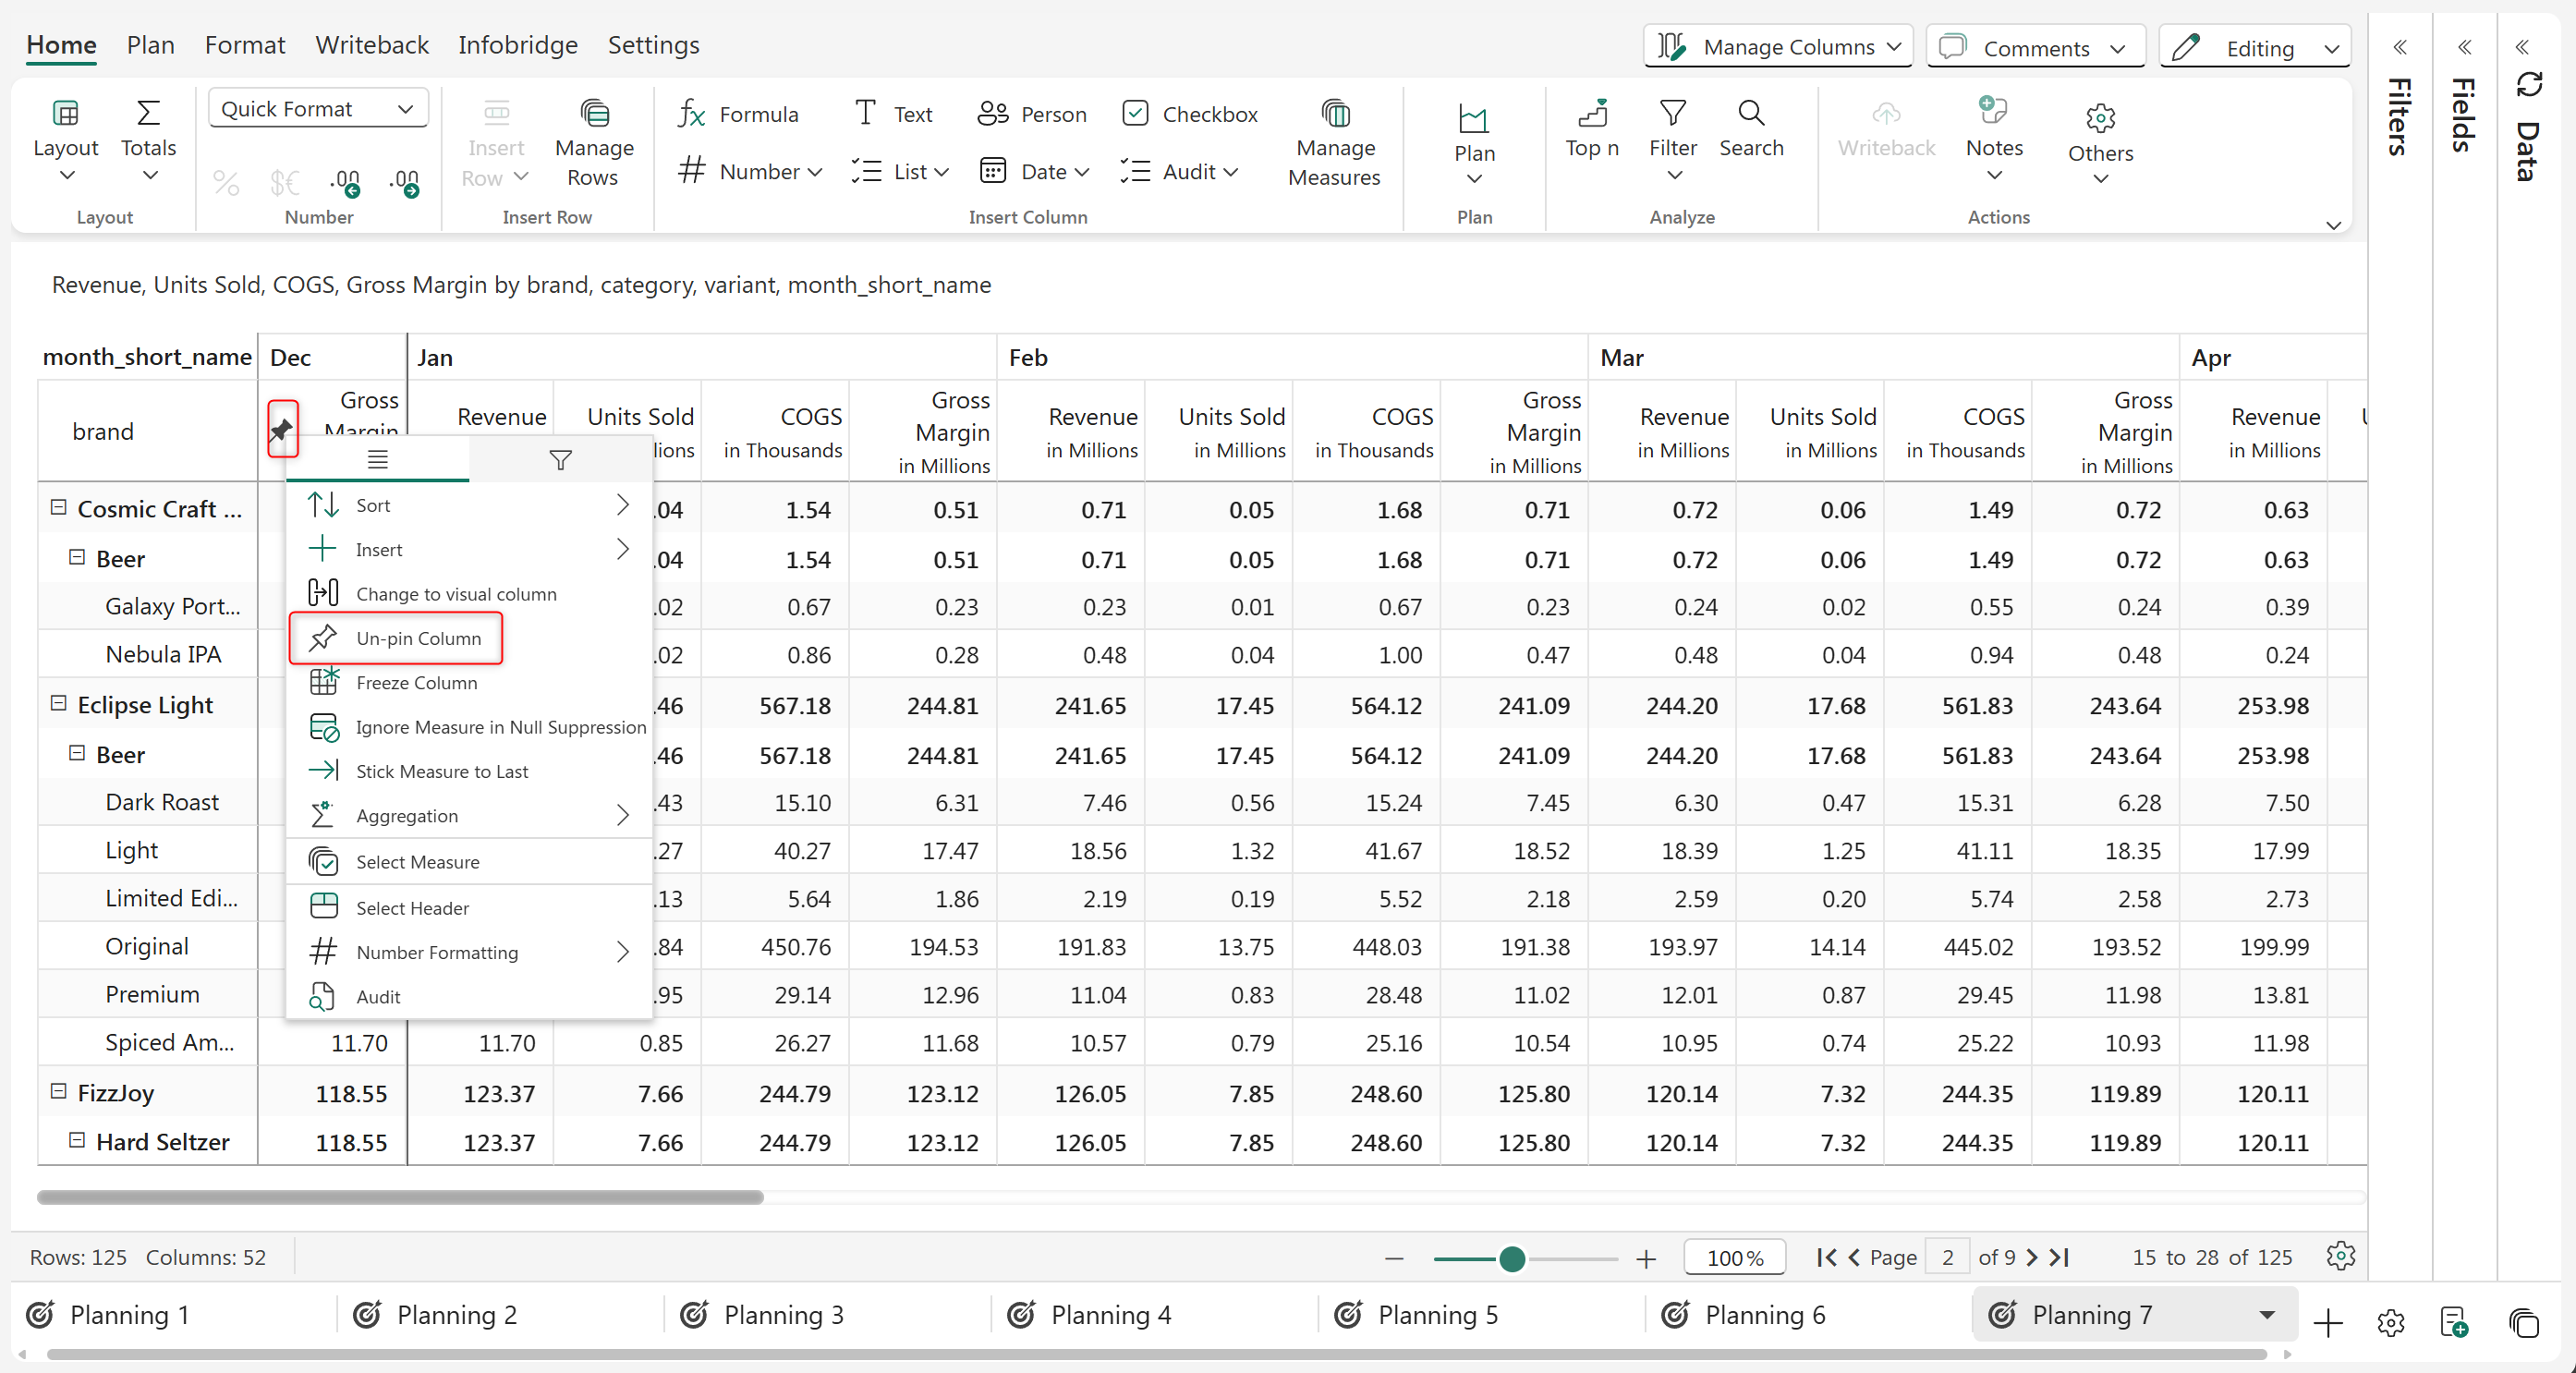
Task: Open Manage Measures
Action: [1334, 143]
